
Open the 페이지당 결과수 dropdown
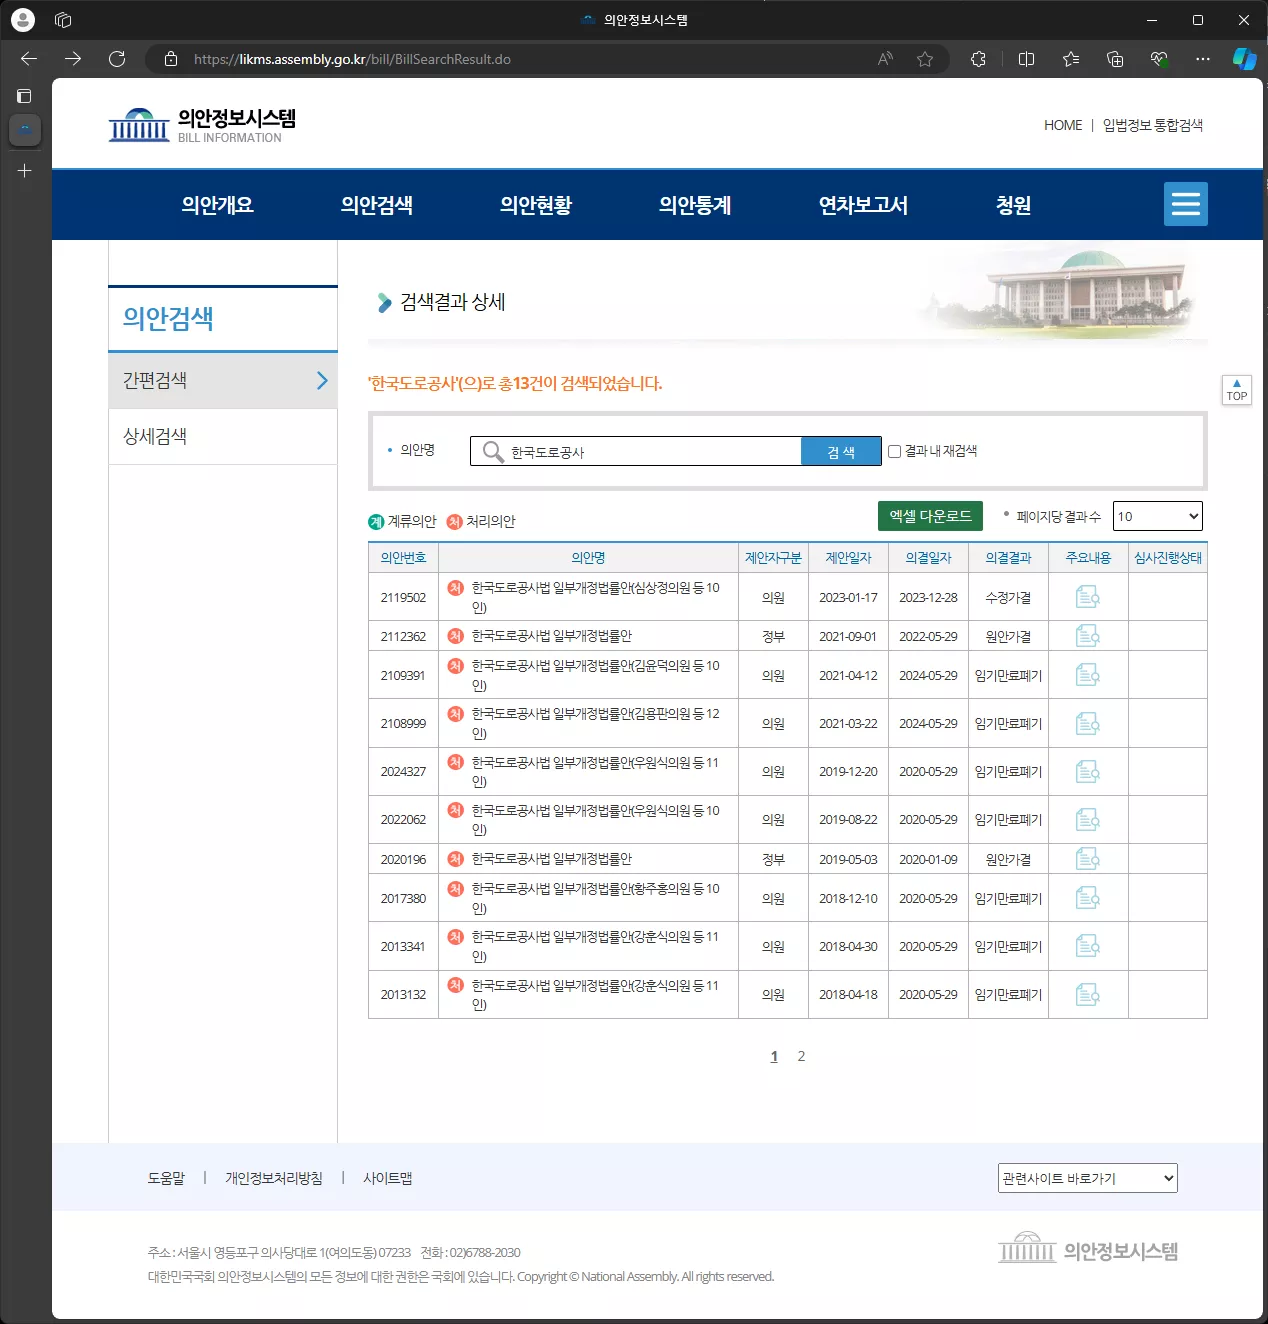click(x=1157, y=516)
